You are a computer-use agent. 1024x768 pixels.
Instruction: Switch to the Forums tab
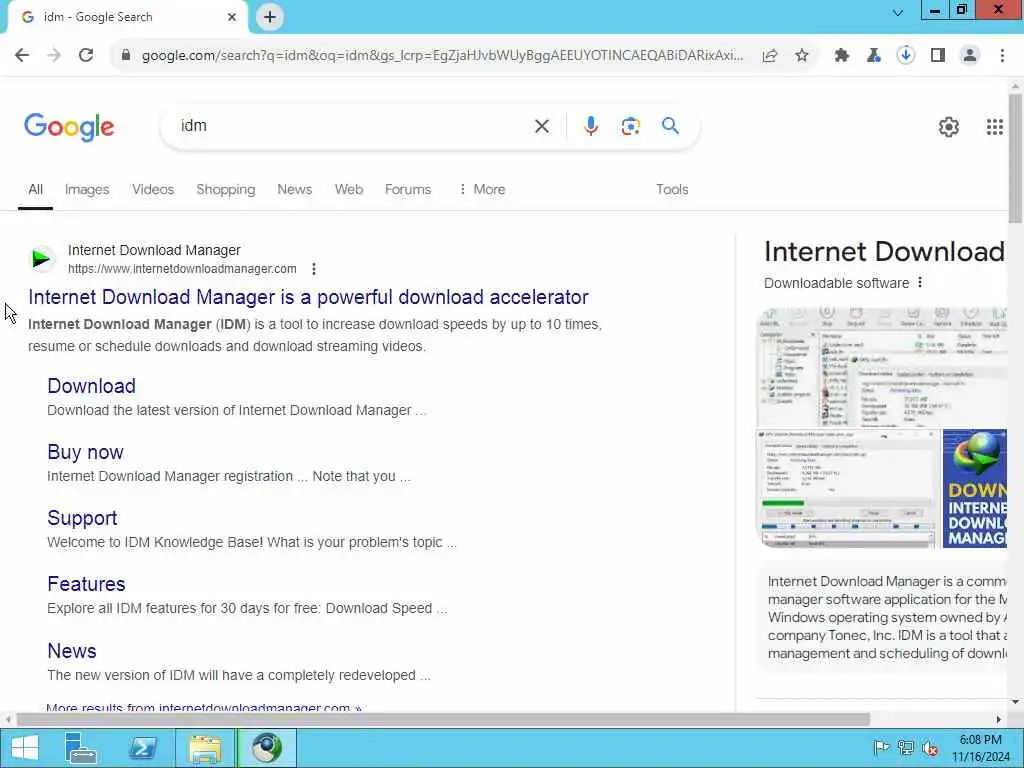click(x=408, y=189)
